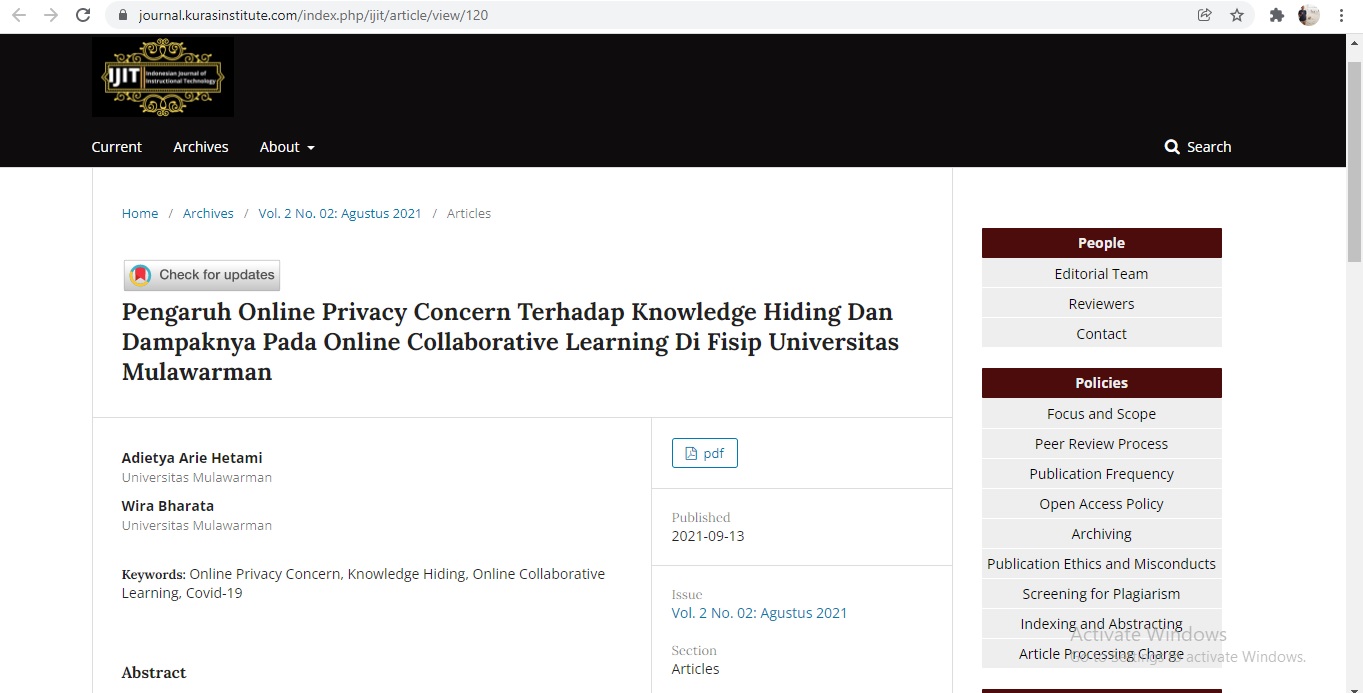Open the Archives navigation menu item
The height and width of the screenshot is (693, 1363).
click(x=201, y=147)
